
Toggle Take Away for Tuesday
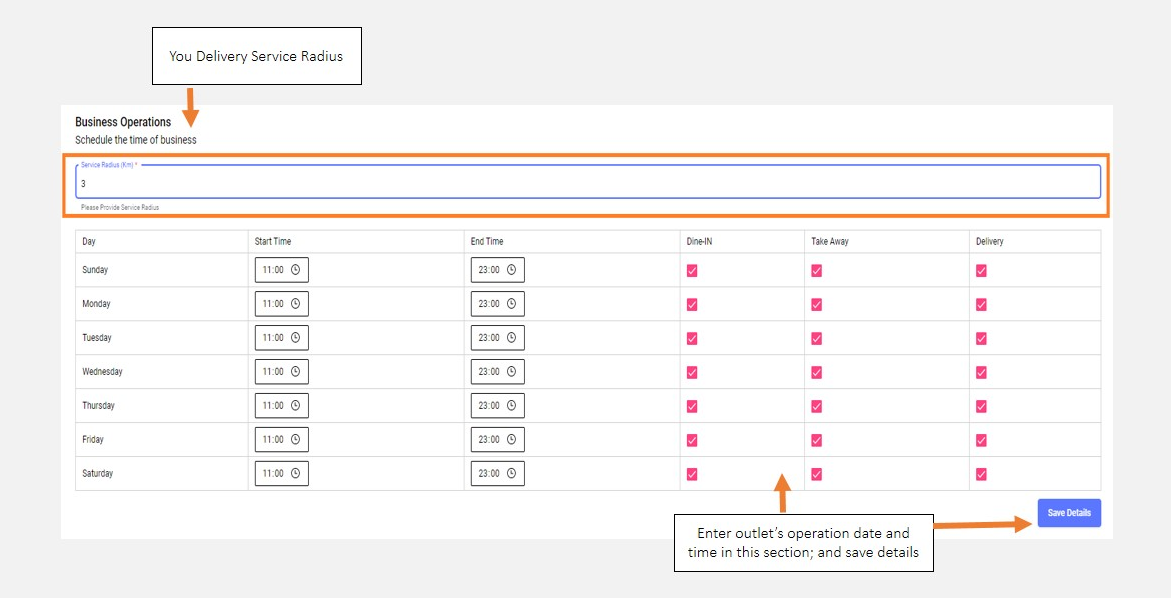tap(816, 338)
